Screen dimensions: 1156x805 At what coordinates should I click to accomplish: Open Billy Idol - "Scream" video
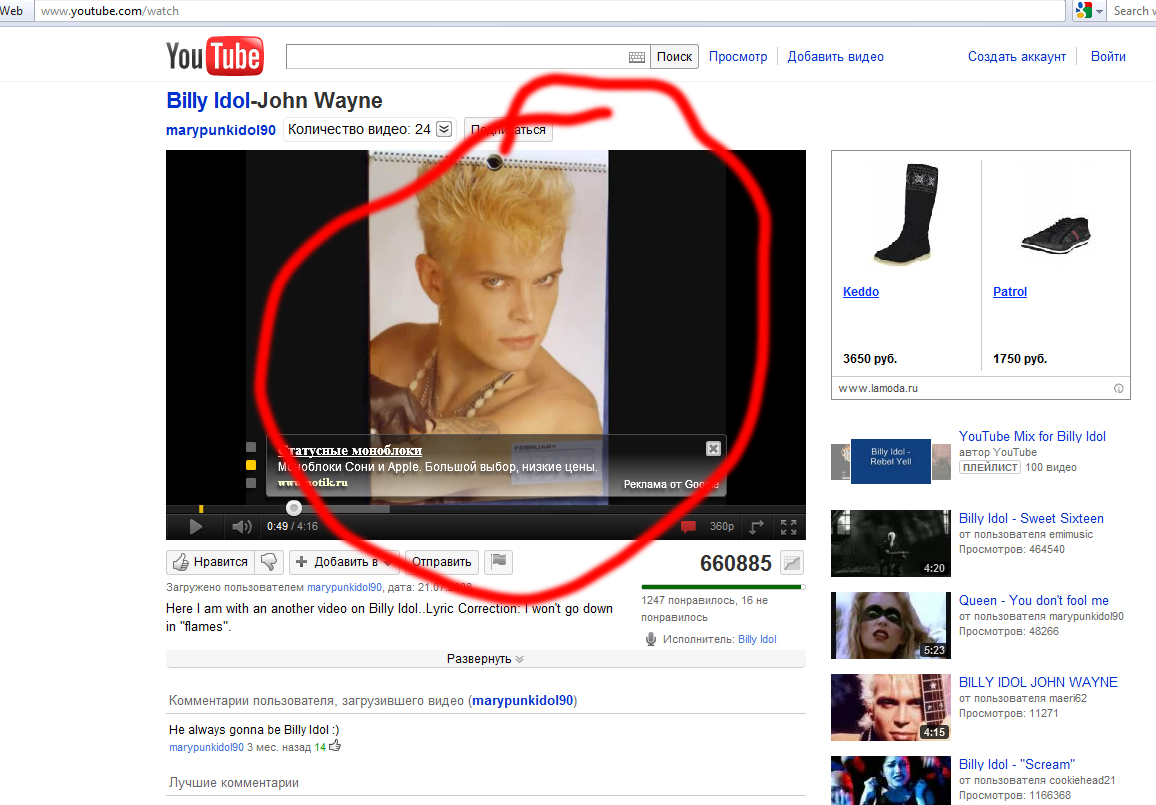point(1017,764)
